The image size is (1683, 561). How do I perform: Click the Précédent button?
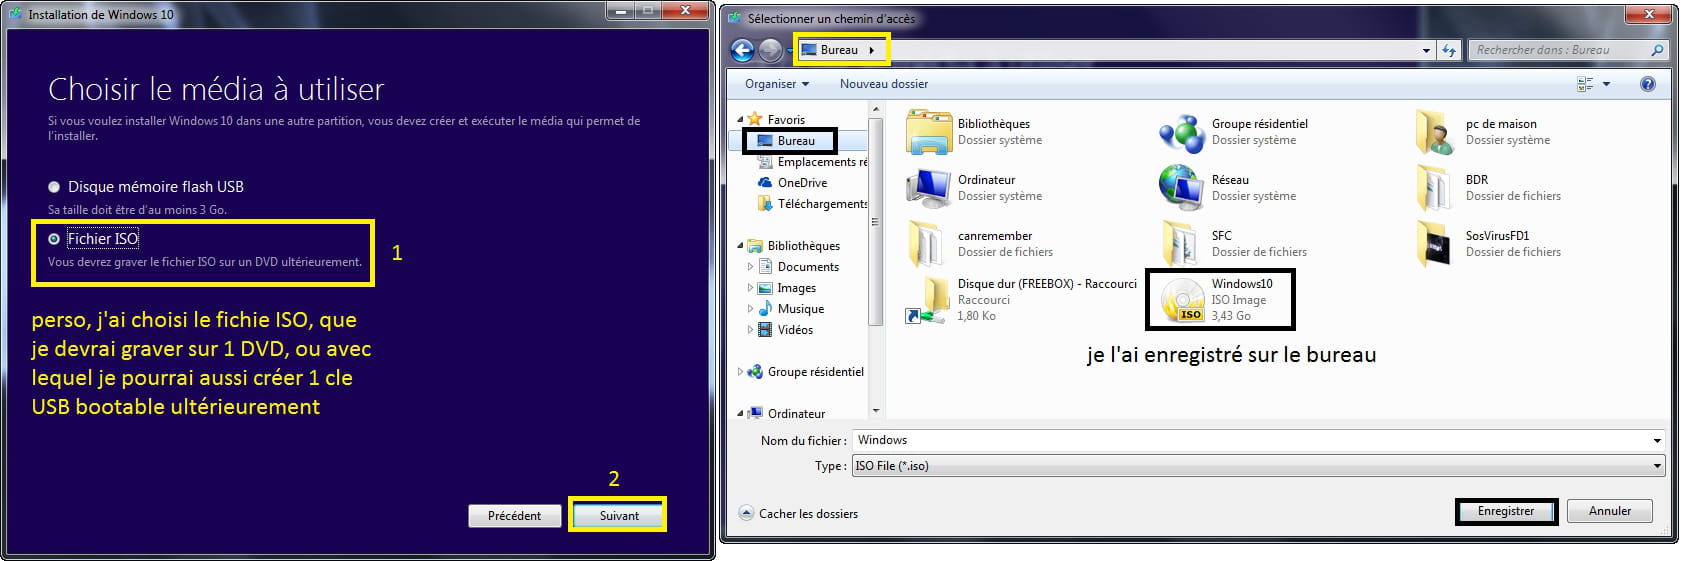[514, 516]
